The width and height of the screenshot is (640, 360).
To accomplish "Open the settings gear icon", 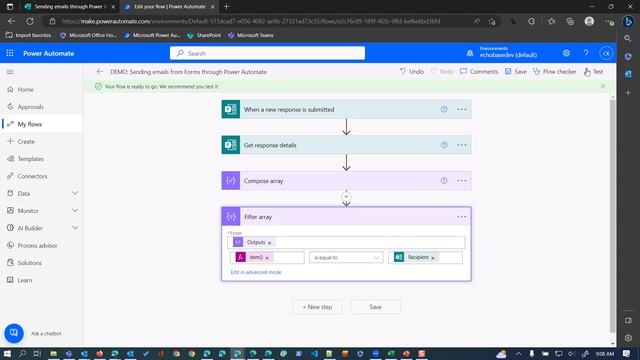I will click(566, 53).
